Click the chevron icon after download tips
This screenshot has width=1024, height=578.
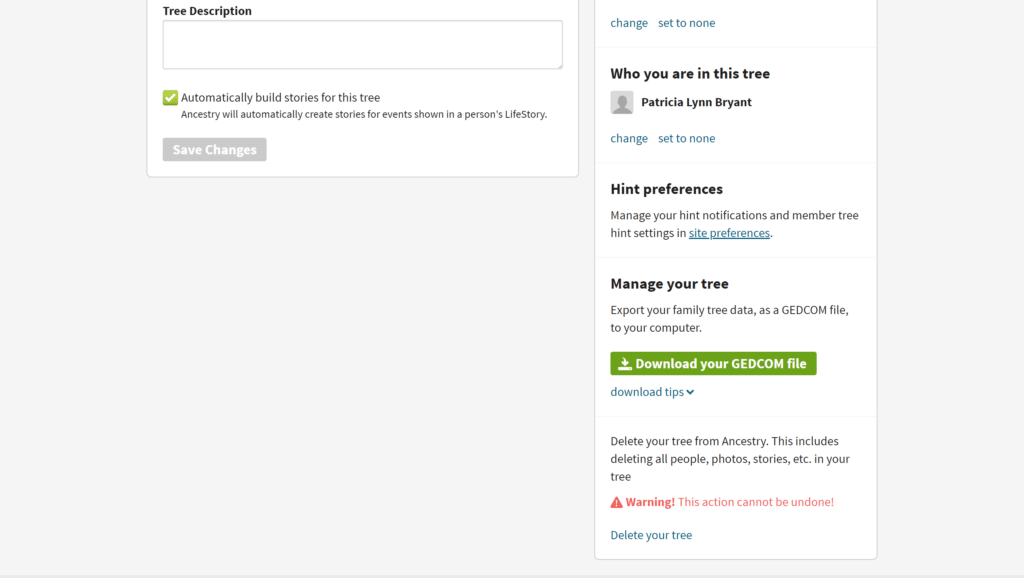tap(688, 391)
